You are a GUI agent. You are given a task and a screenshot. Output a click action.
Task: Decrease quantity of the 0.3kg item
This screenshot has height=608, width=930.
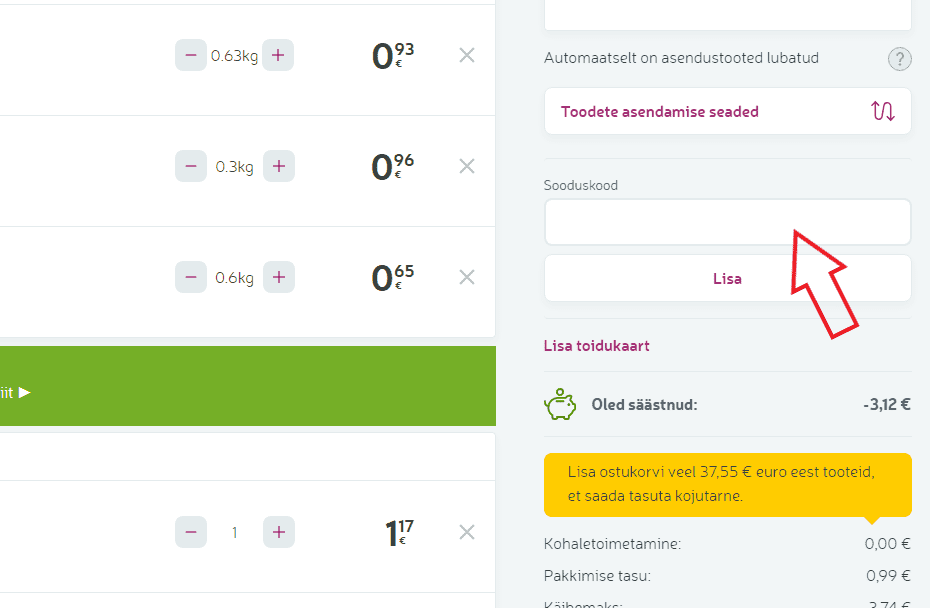[190, 166]
